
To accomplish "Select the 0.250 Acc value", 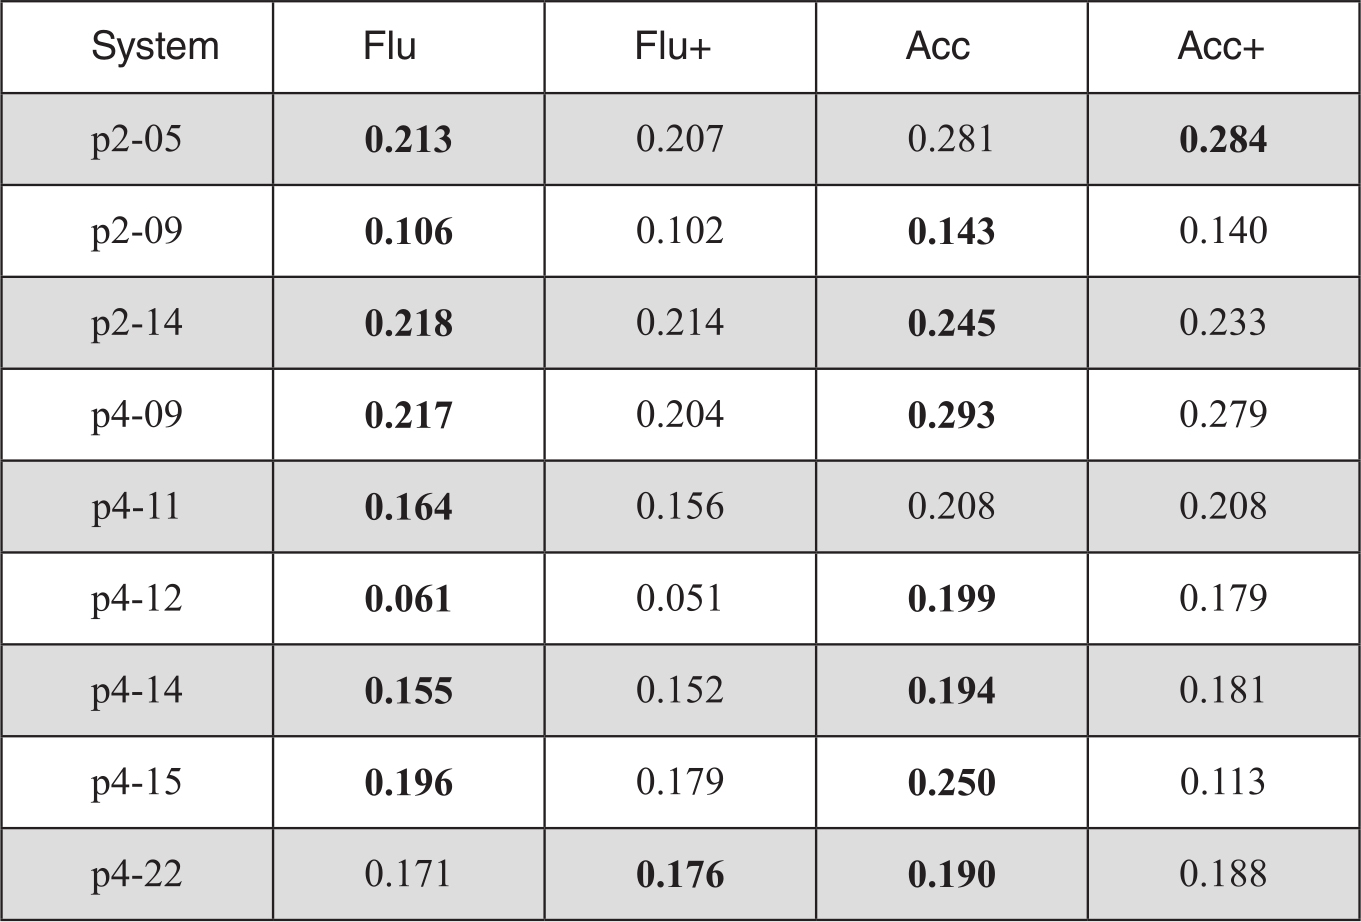I will coord(951,783).
